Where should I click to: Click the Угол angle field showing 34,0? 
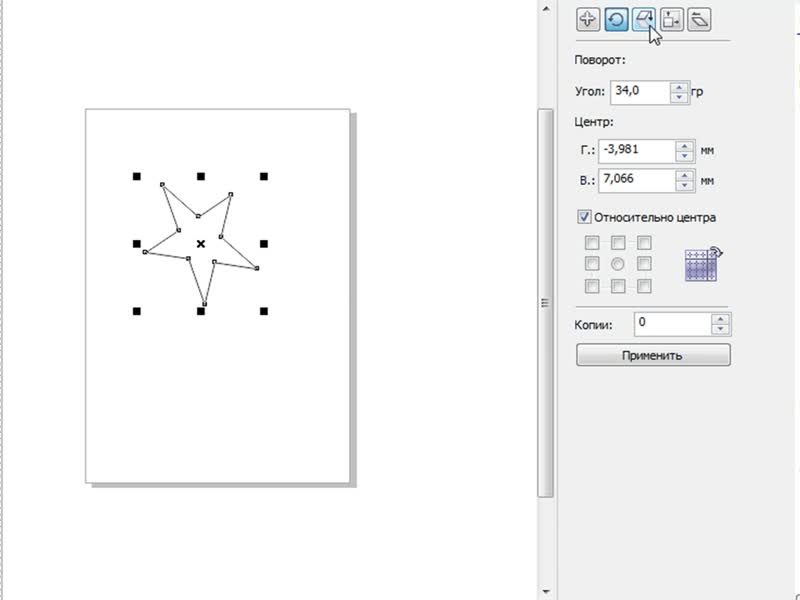641,92
